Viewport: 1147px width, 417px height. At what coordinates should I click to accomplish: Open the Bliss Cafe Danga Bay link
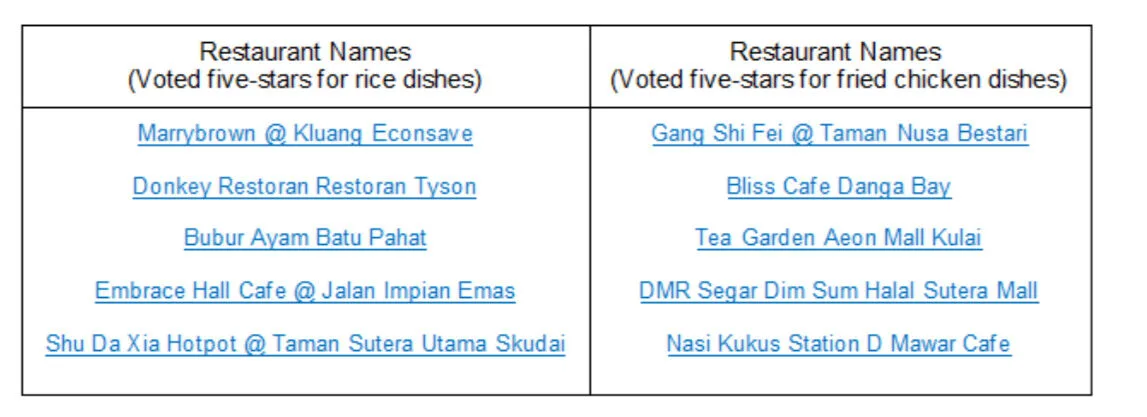point(839,186)
